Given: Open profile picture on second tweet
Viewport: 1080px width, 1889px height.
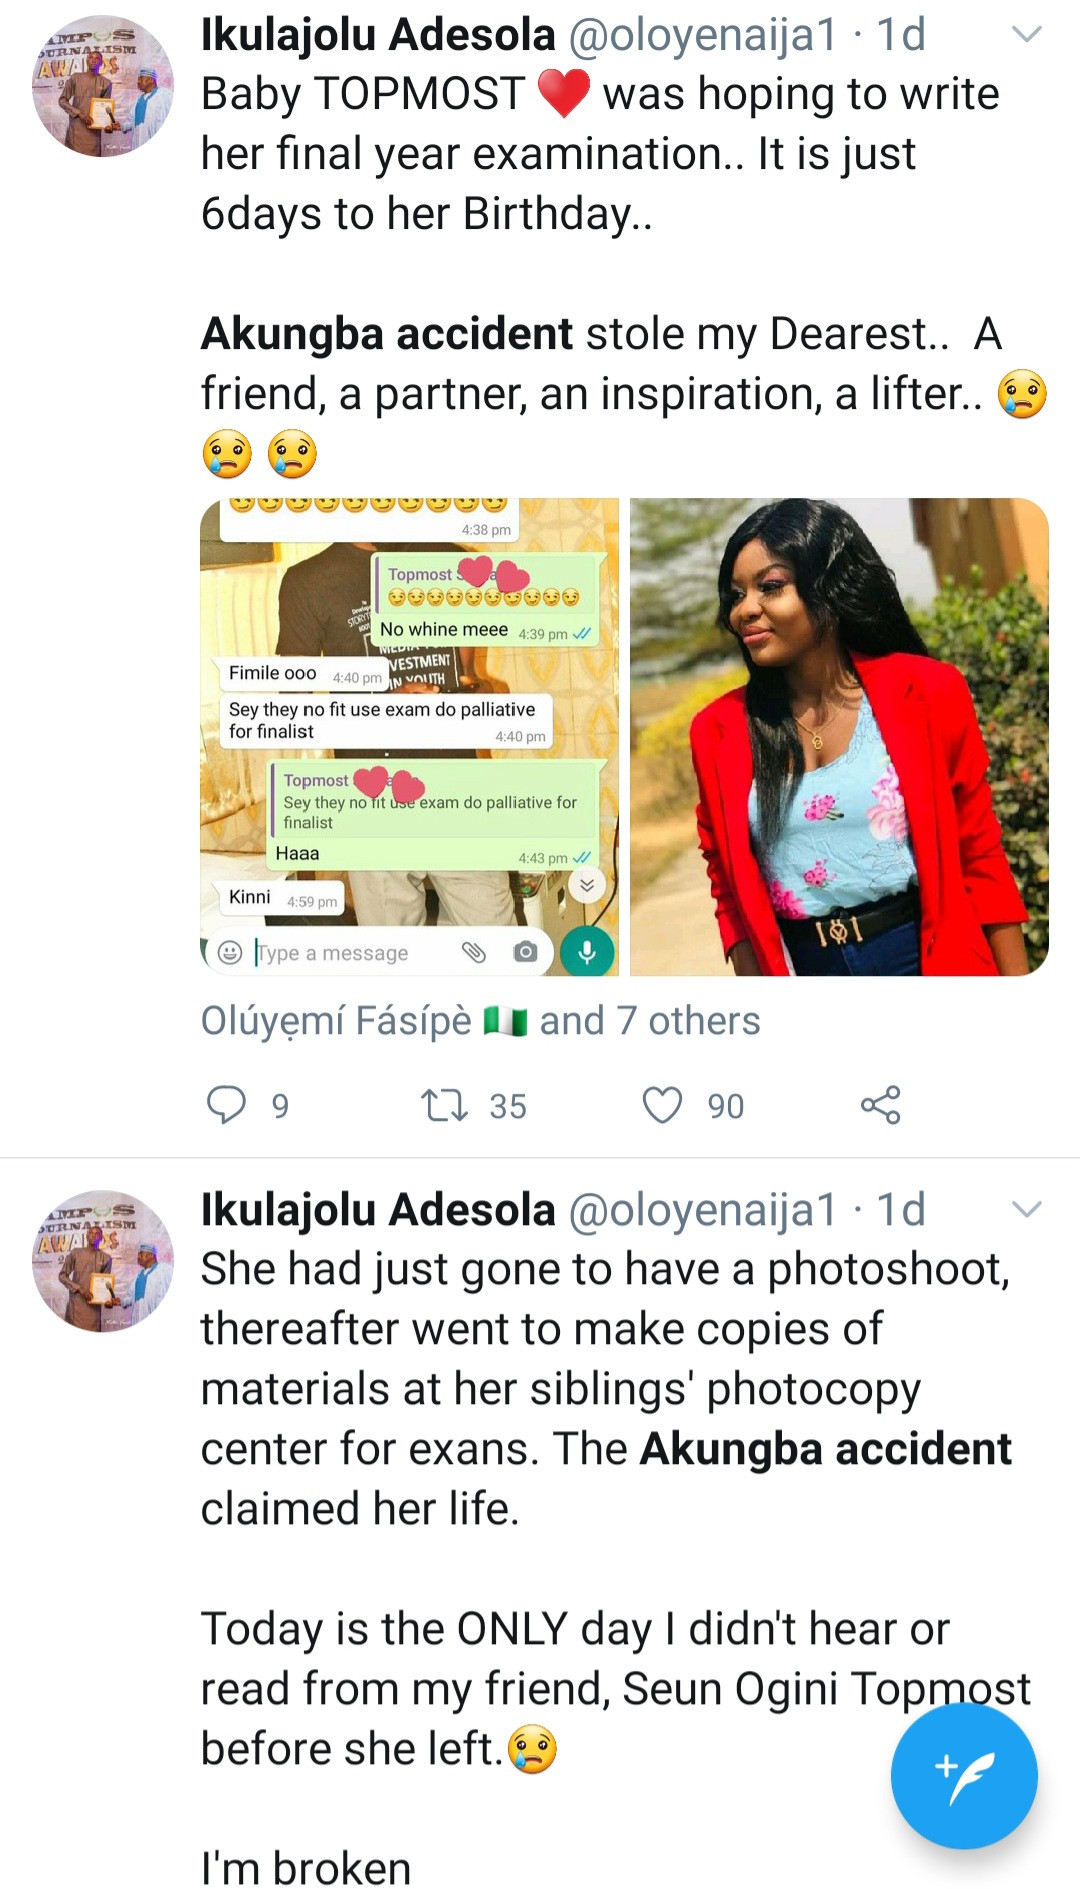Looking at the screenshot, I should point(103,1261).
